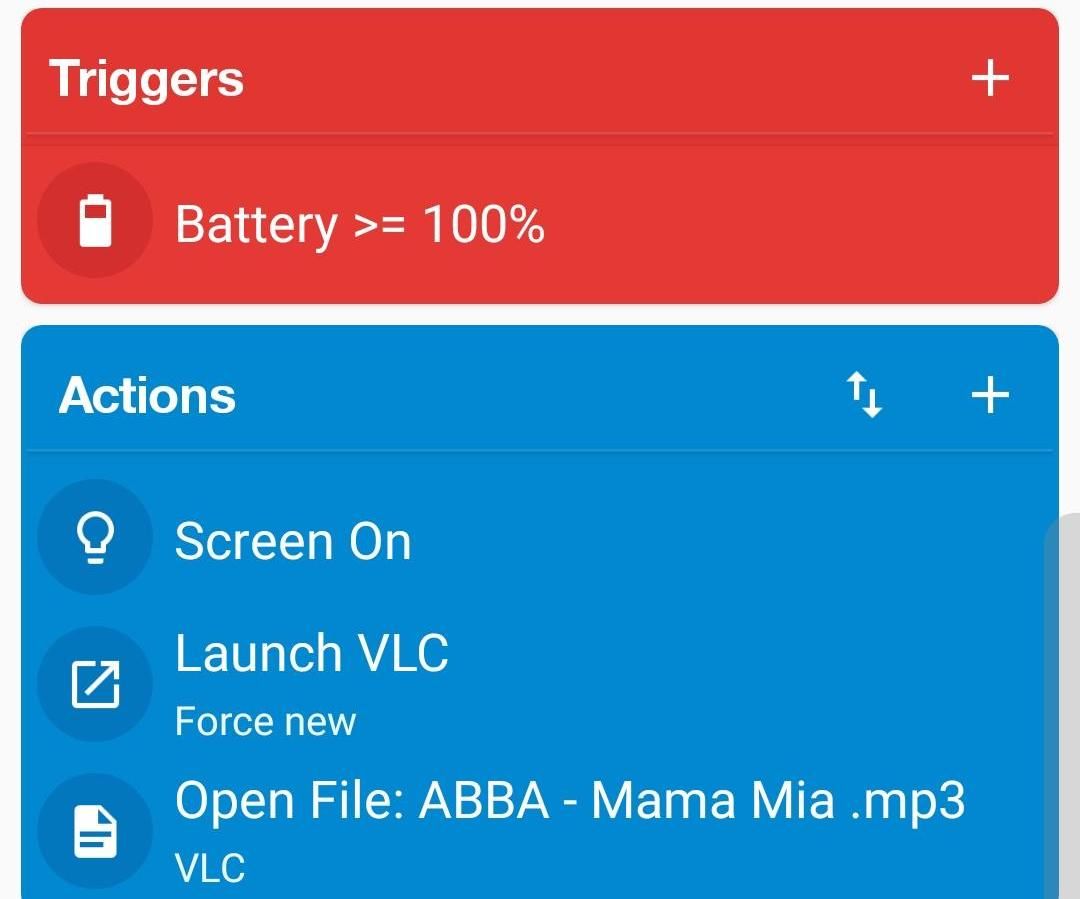This screenshot has height=899, width=1080.
Task: Open the reorder actions arrows icon
Action: click(x=866, y=394)
